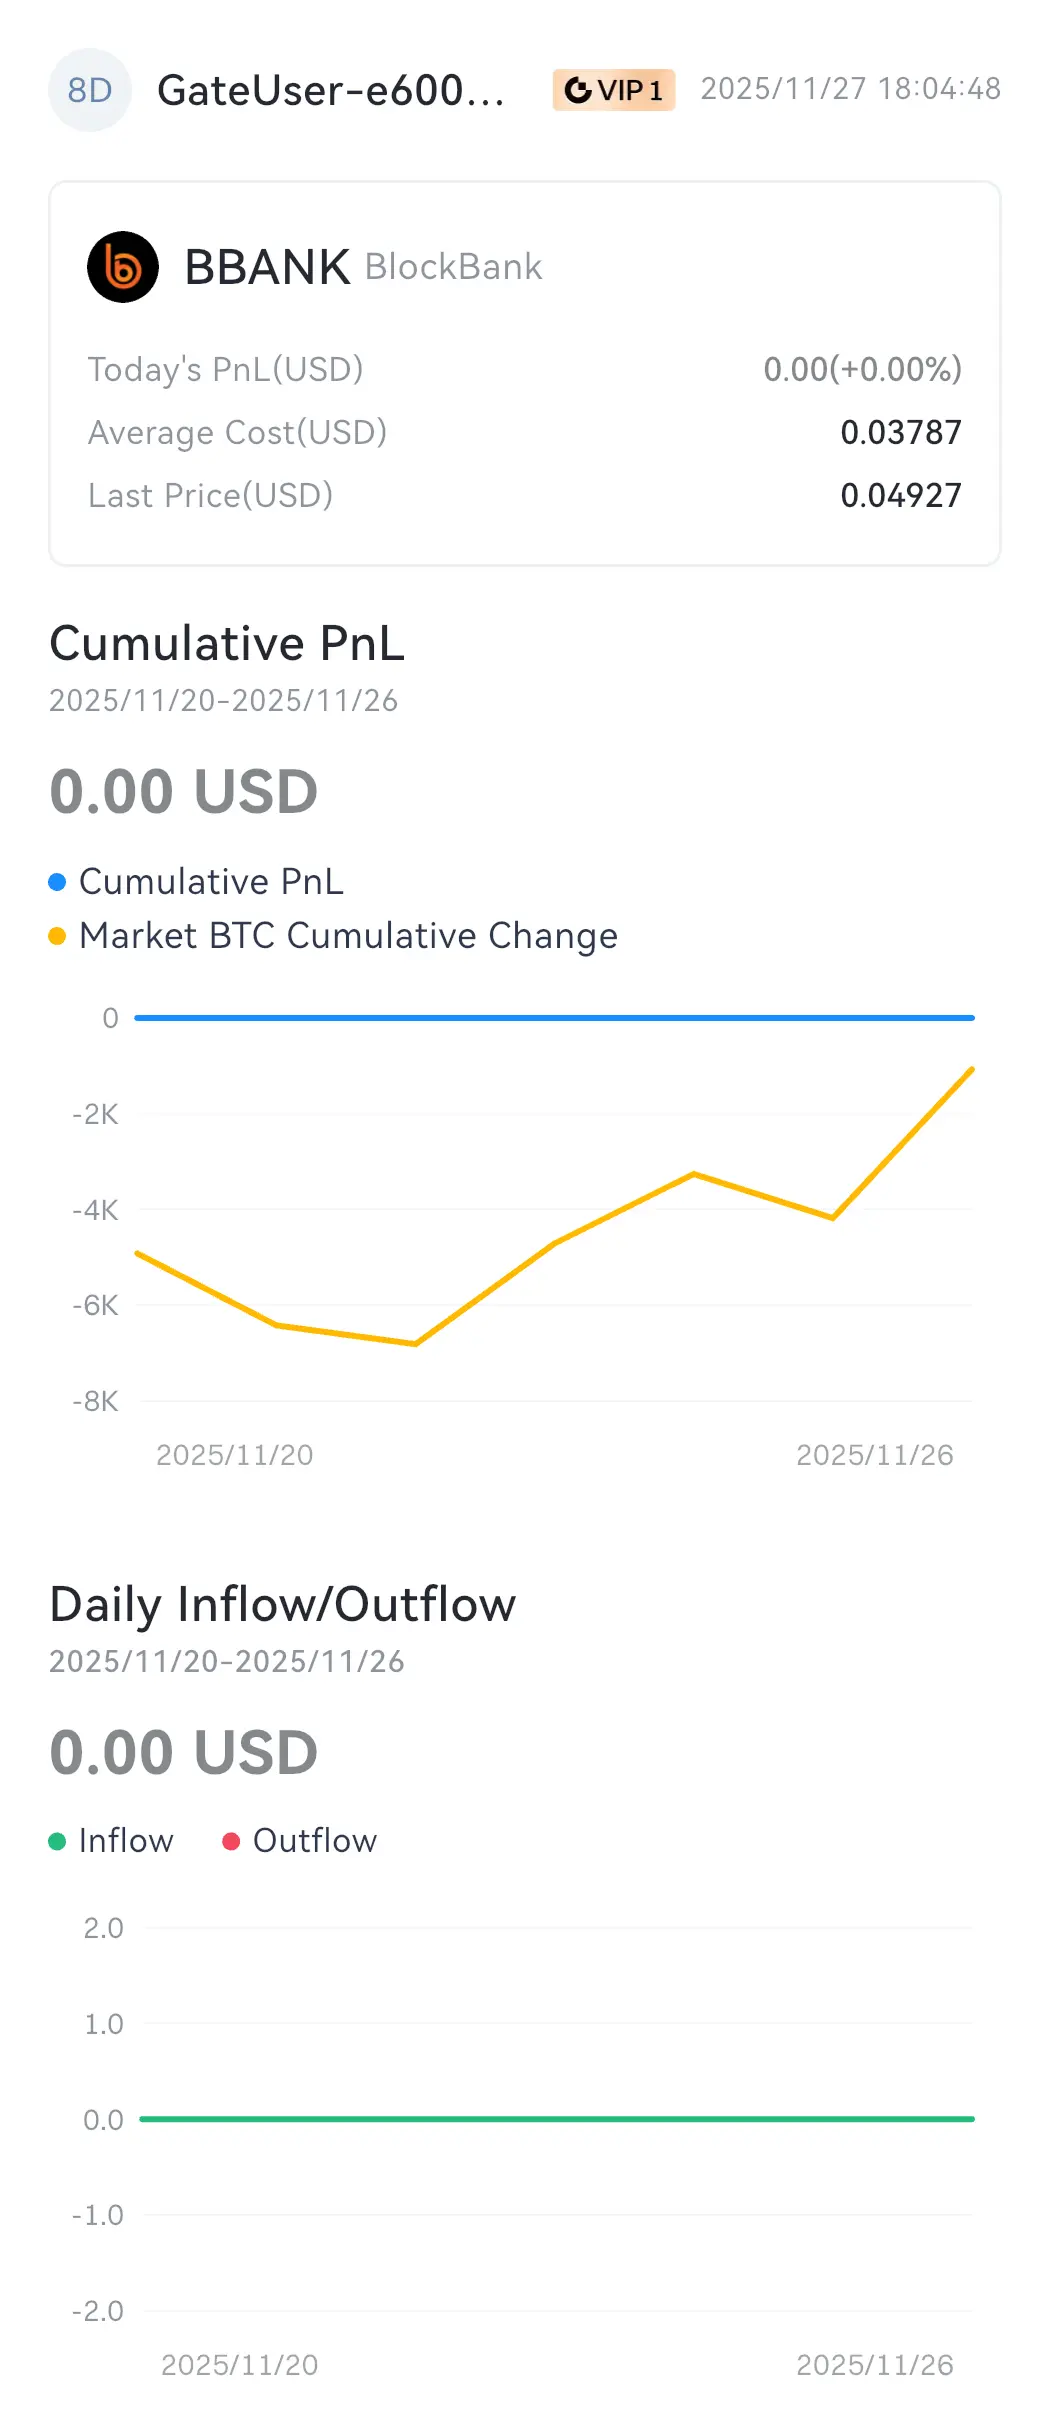Open the GateUser-e600 profile name
This screenshot has height=2426, width=1050.
coord(331,90)
